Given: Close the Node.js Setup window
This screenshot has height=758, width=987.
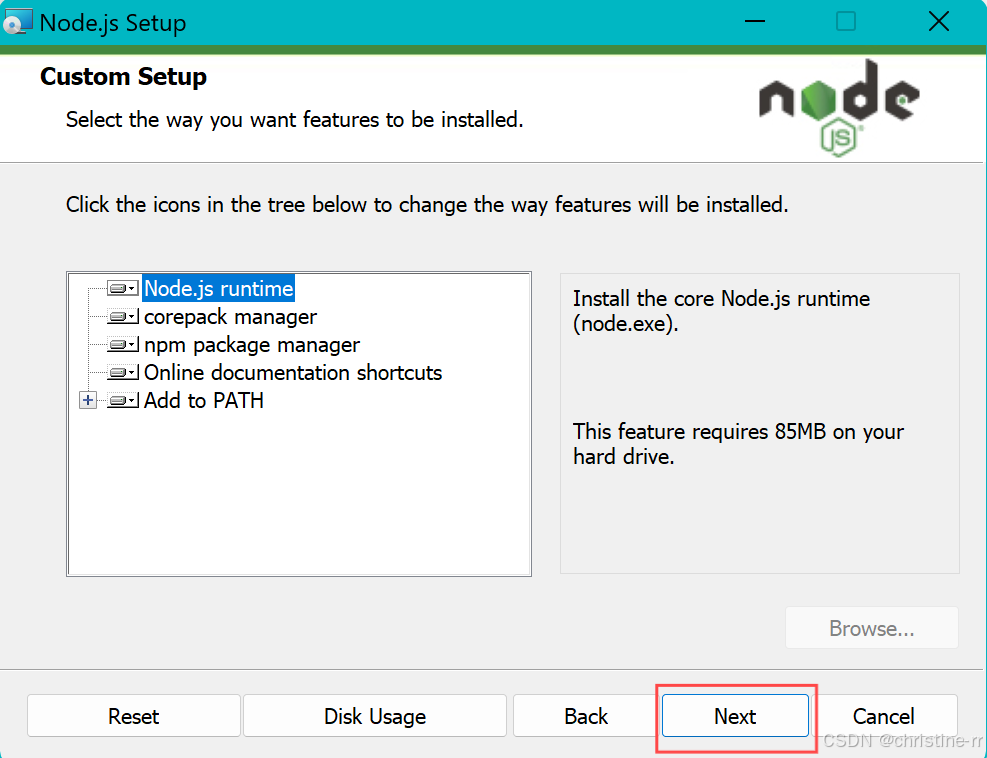Looking at the screenshot, I should [x=939, y=21].
